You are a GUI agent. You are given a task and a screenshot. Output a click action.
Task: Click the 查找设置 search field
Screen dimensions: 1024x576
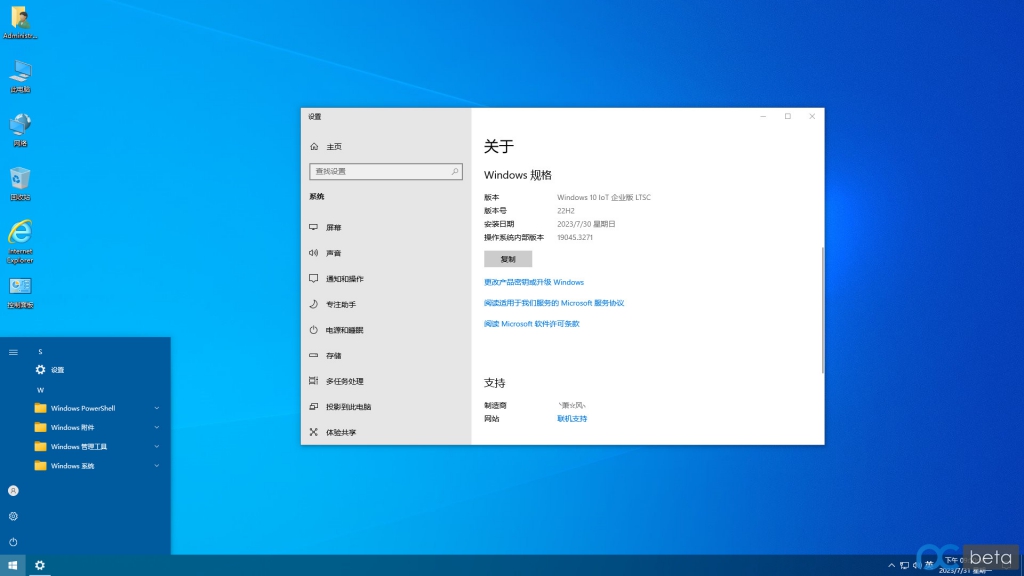385,171
